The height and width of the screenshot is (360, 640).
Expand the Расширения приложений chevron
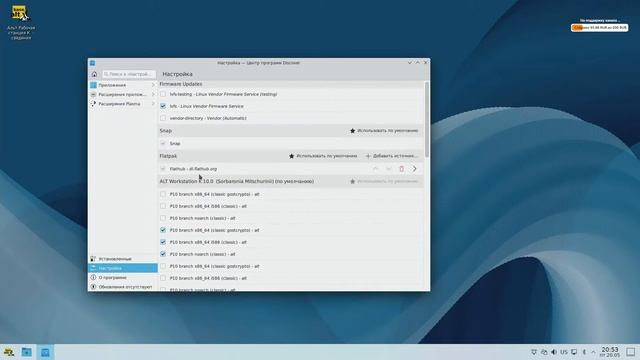pos(153,94)
